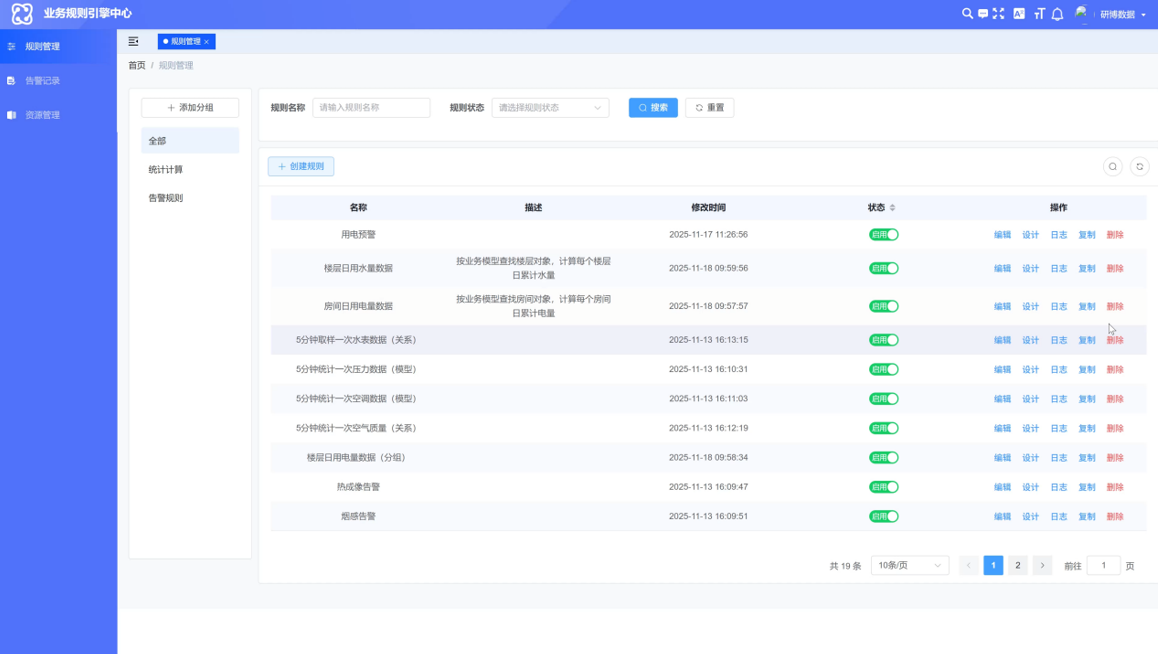Open the font size adjustment icon
This screenshot has height=654, width=1158.
(1039, 14)
